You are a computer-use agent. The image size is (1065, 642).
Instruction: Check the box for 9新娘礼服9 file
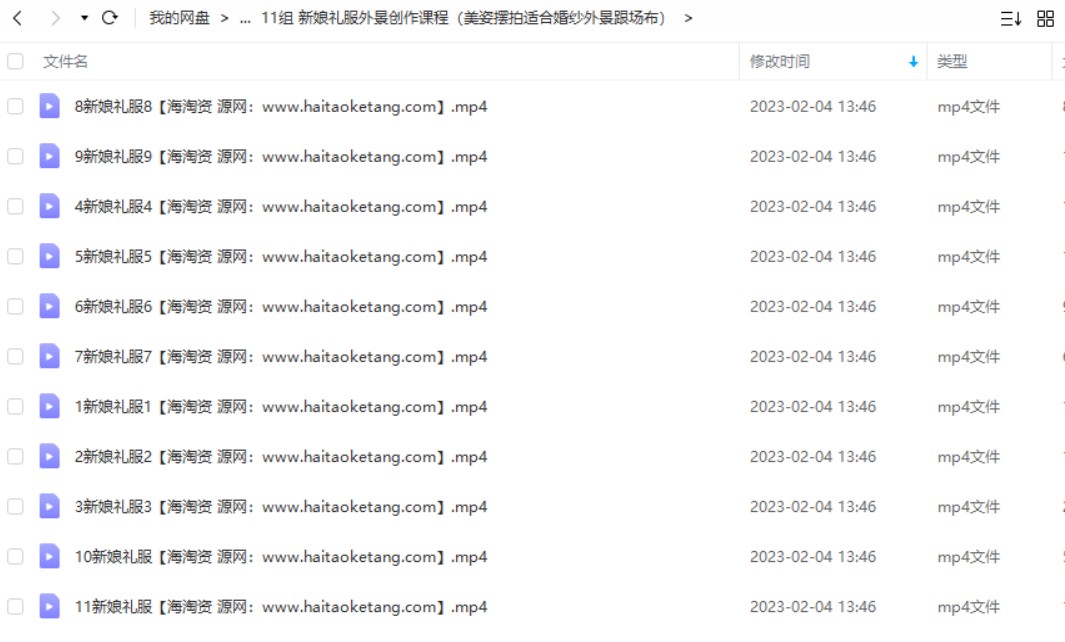pos(15,156)
